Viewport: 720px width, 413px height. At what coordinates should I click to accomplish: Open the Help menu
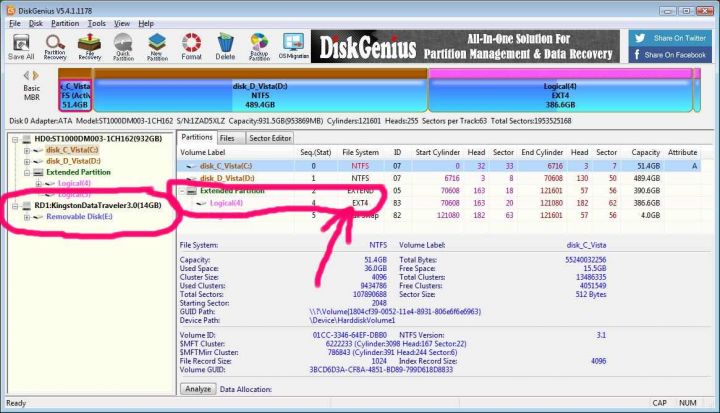point(146,23)
